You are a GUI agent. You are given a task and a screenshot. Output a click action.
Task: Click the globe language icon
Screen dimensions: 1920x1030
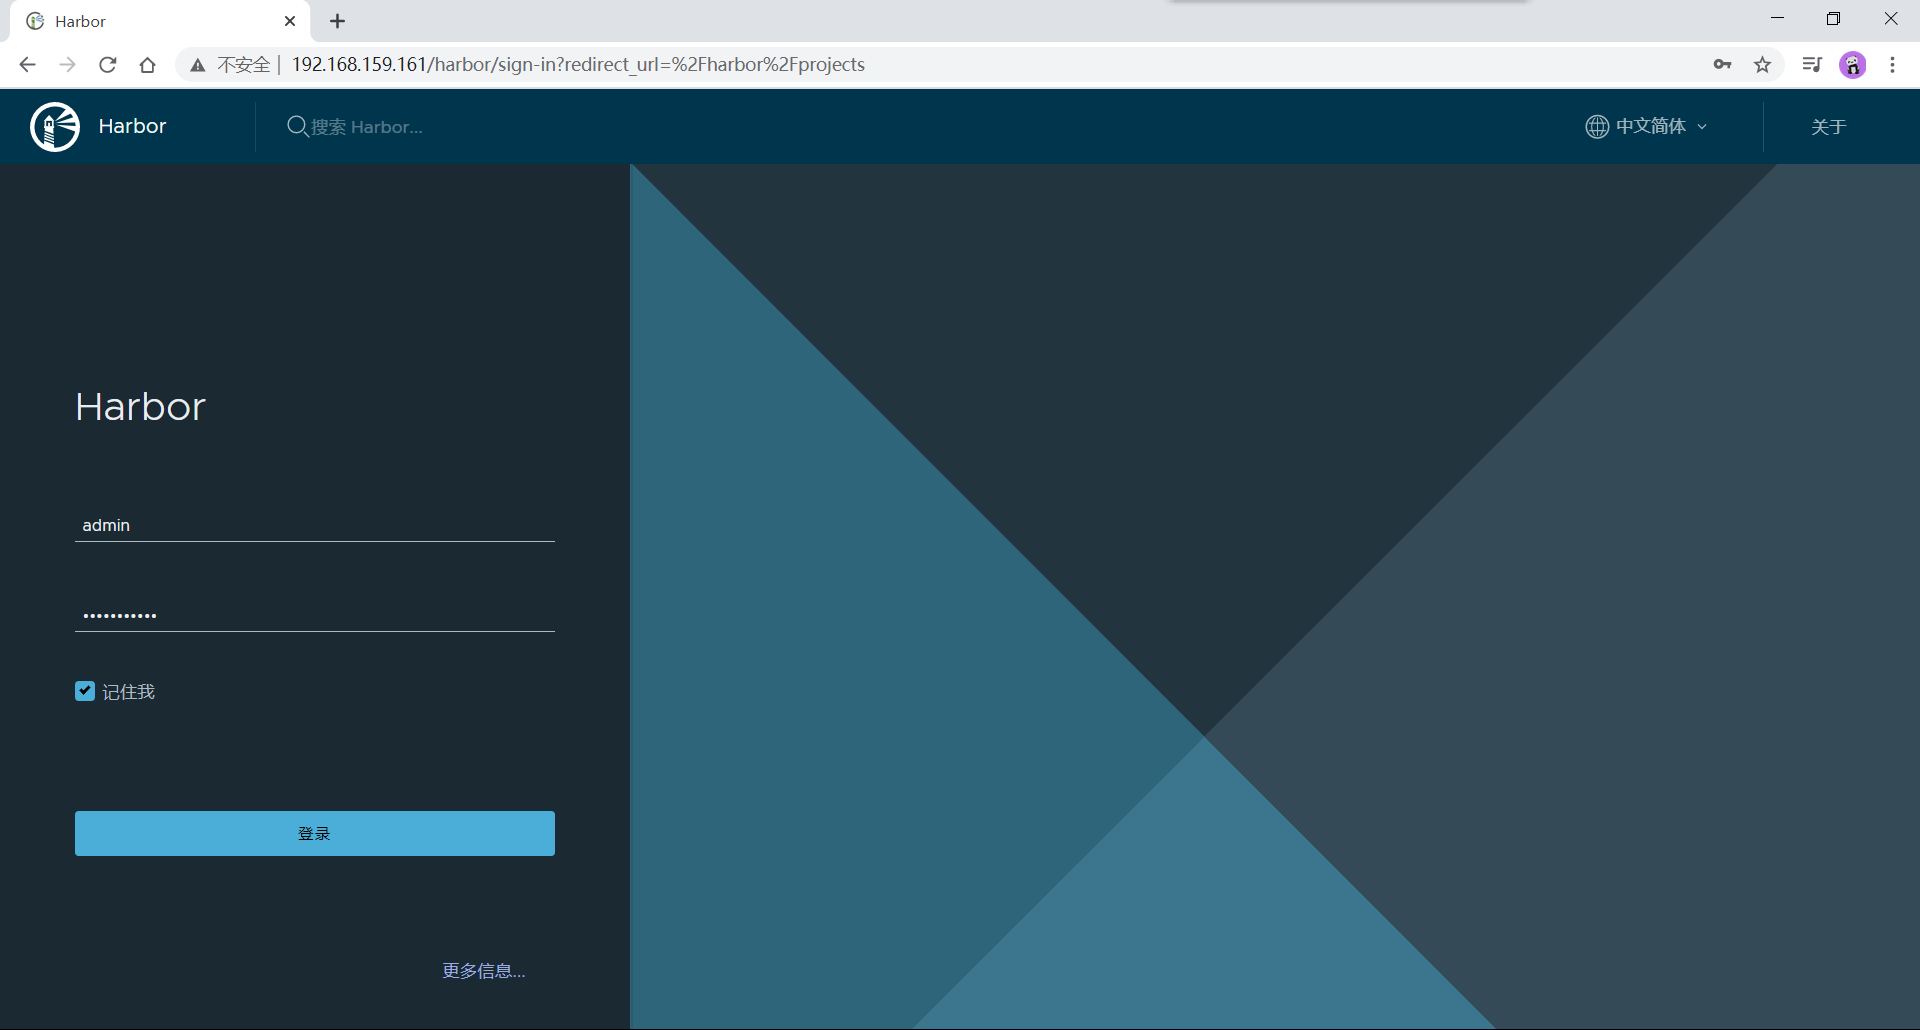click(1597, 127)
